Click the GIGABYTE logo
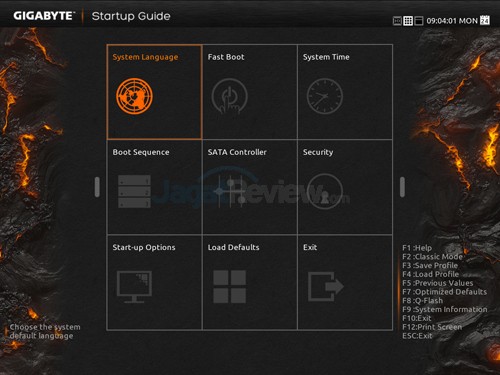 point(43,16)
